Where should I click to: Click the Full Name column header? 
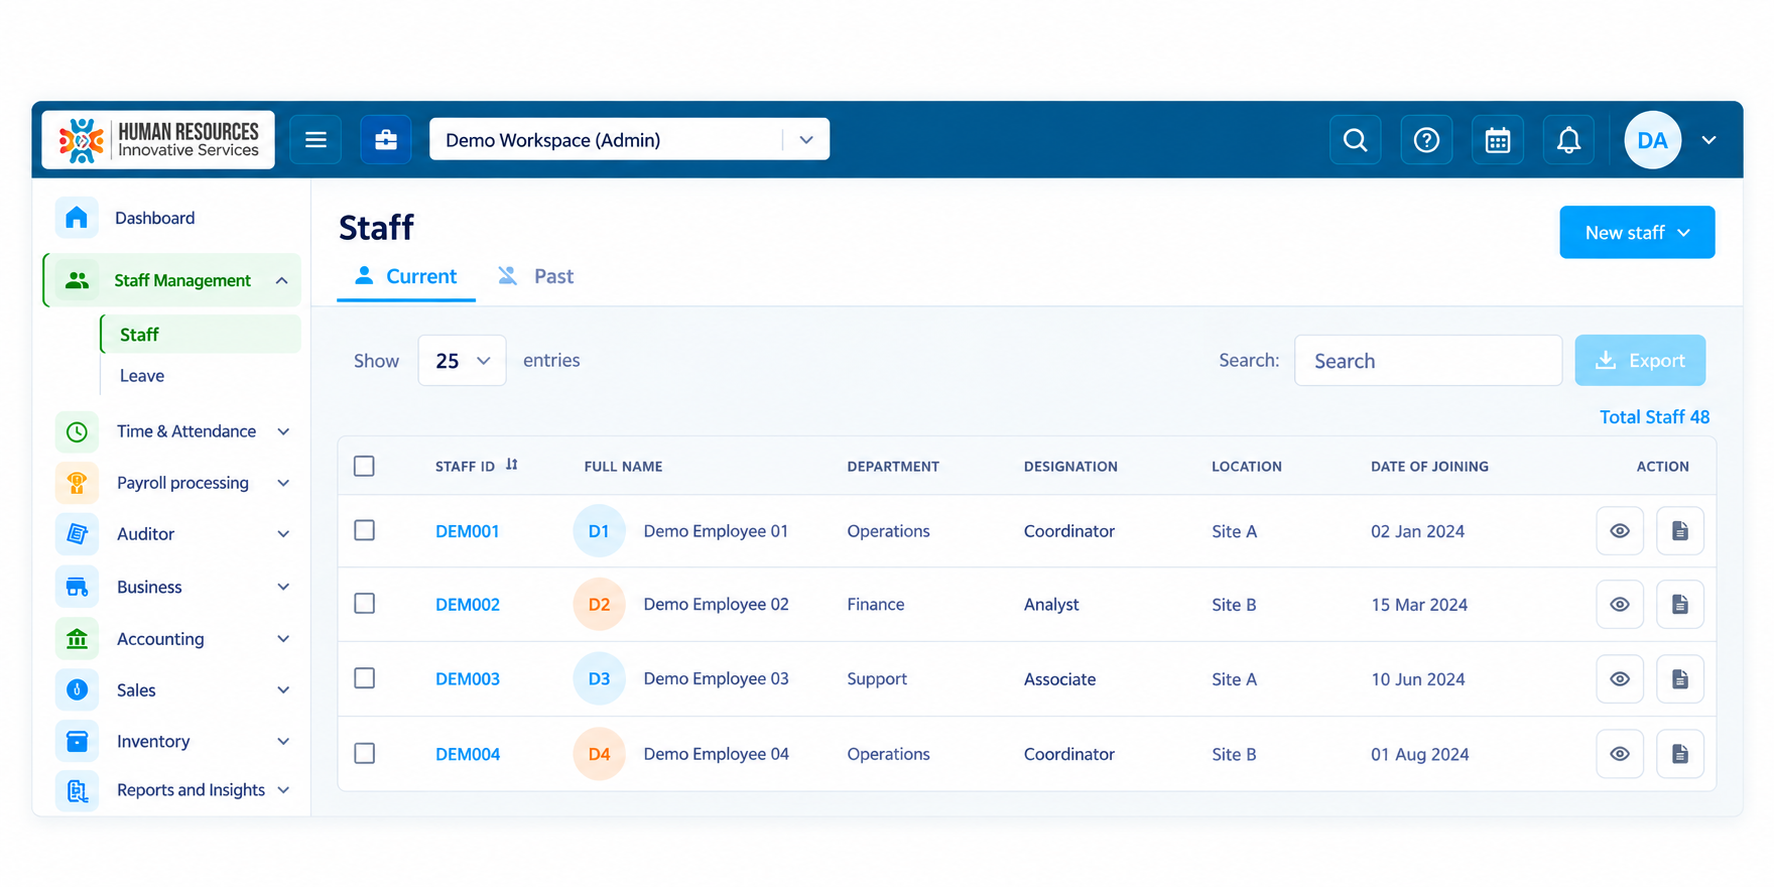pos(623,466)
